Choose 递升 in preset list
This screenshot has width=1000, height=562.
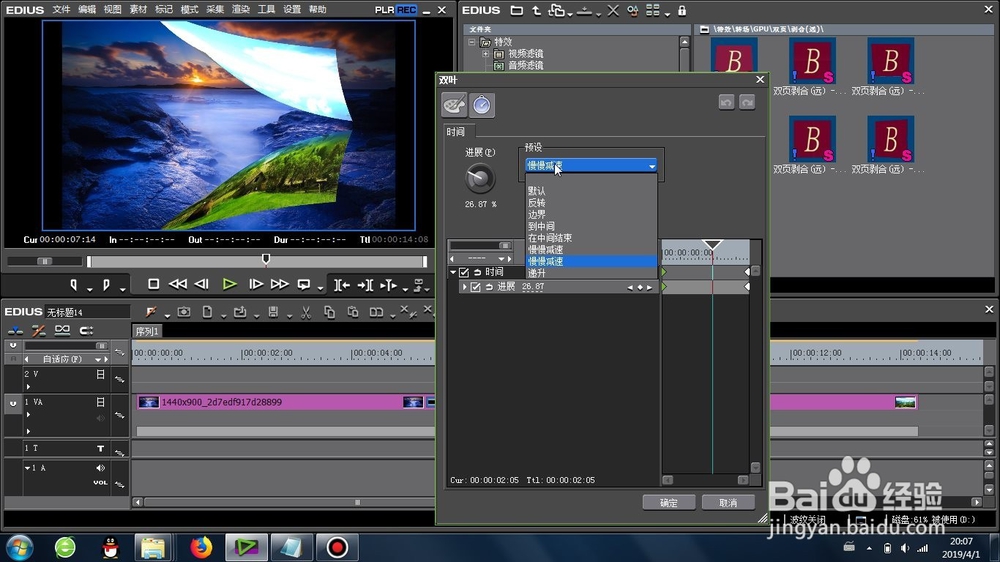[591, 273]
